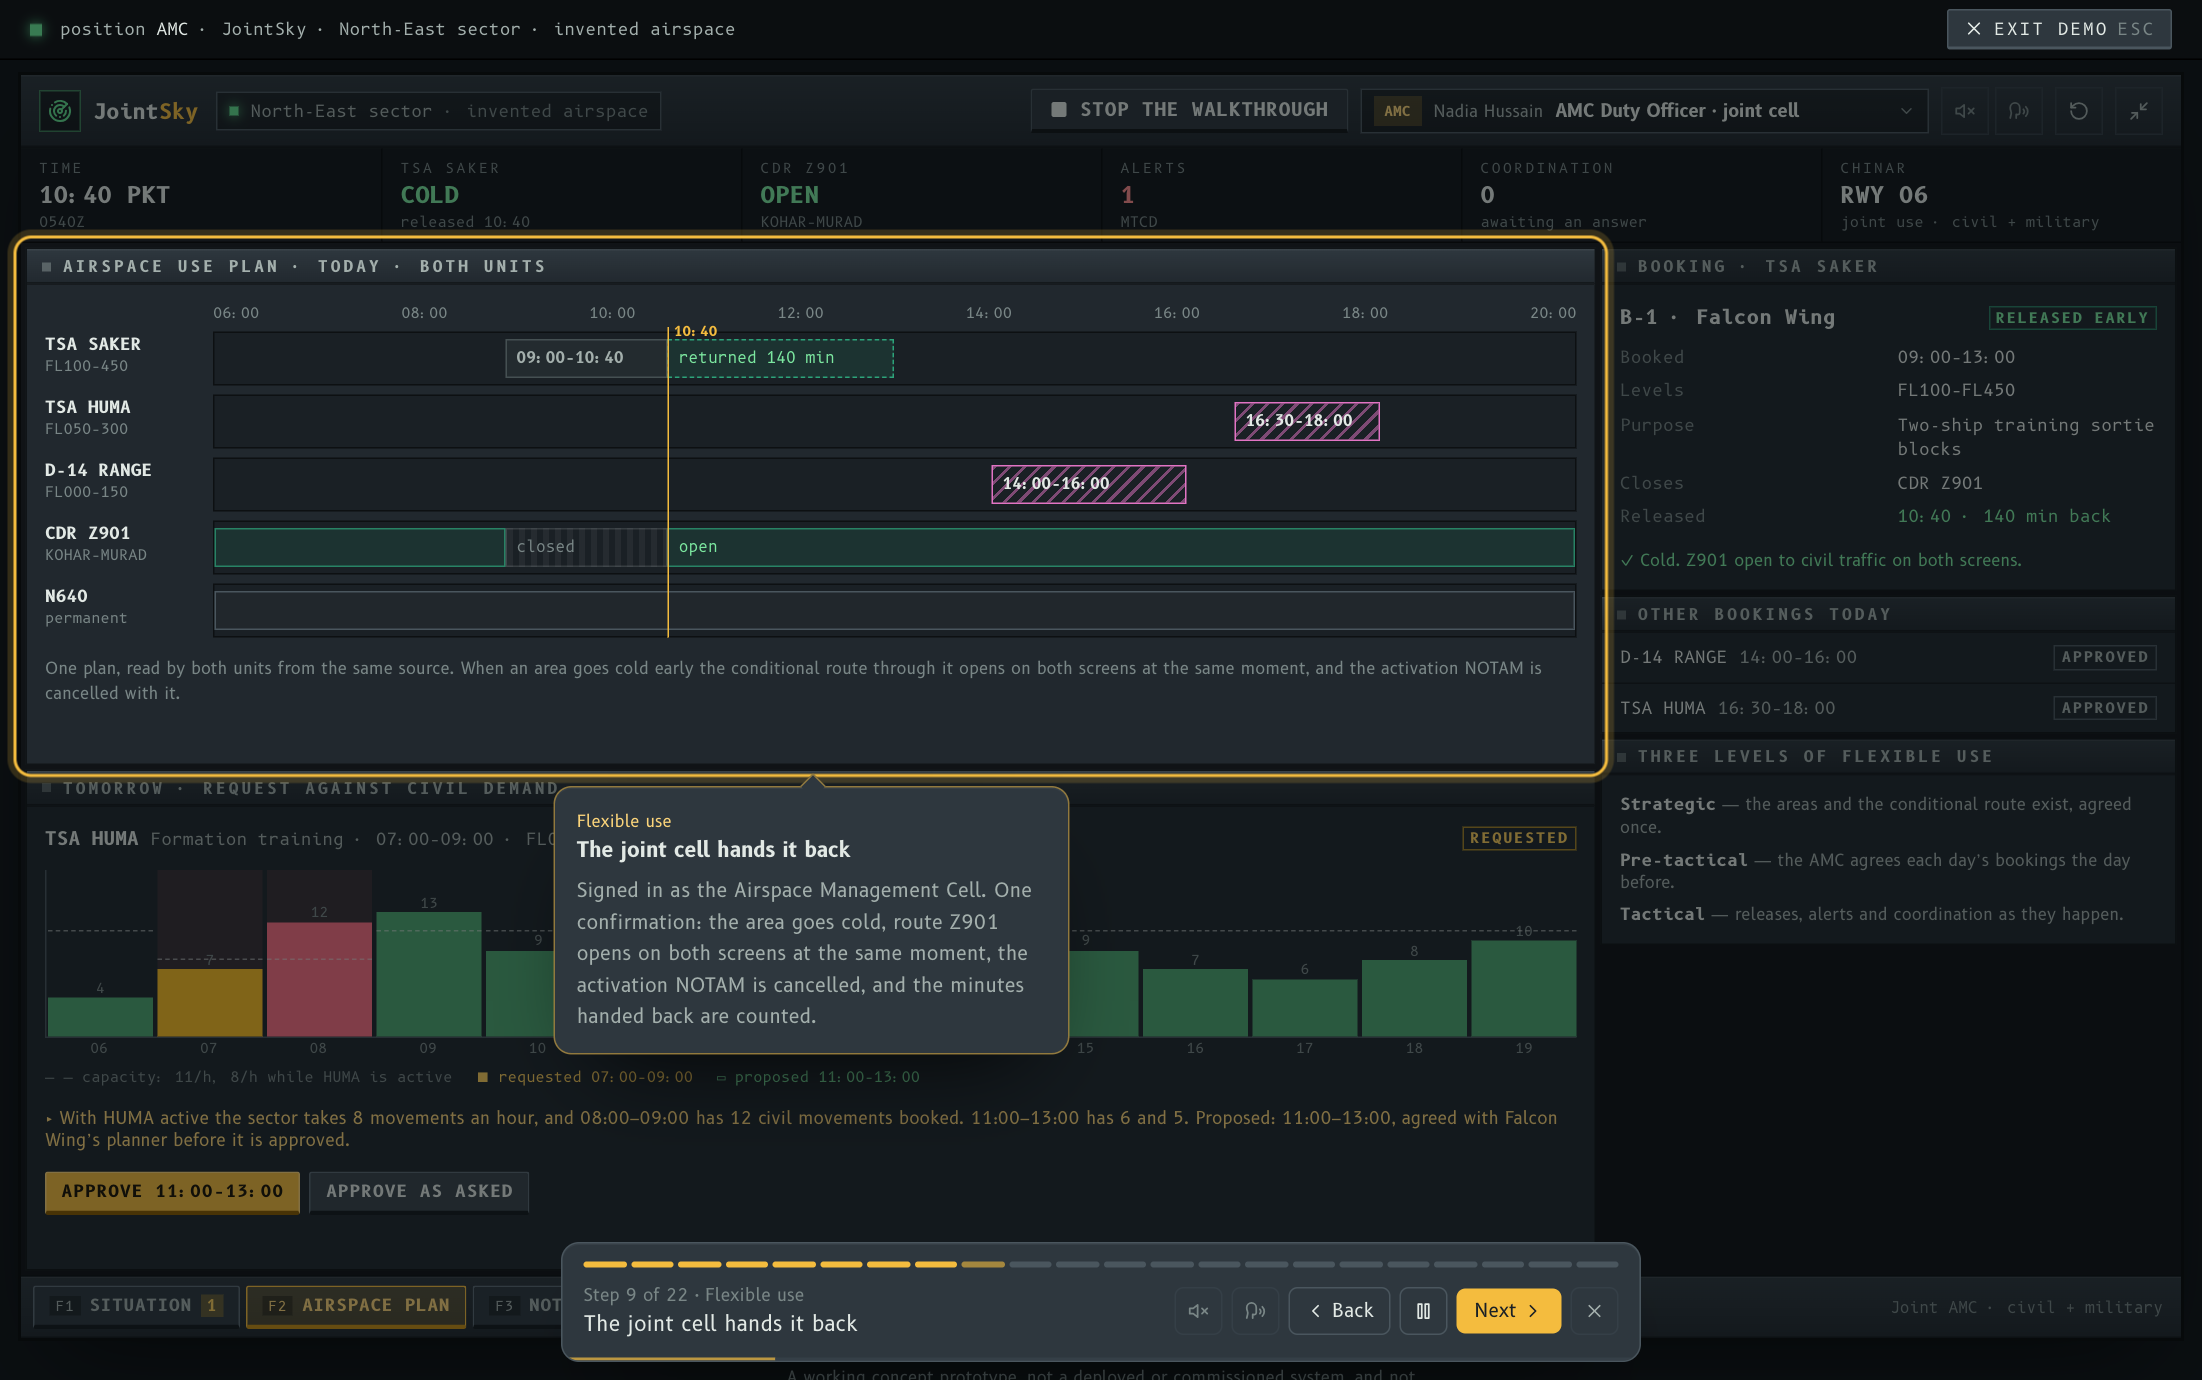This screenshot has width=2202, height=1380.
Task: Click the CHINAR RWY 06 status tile
Action: (x=2001, y=194)
